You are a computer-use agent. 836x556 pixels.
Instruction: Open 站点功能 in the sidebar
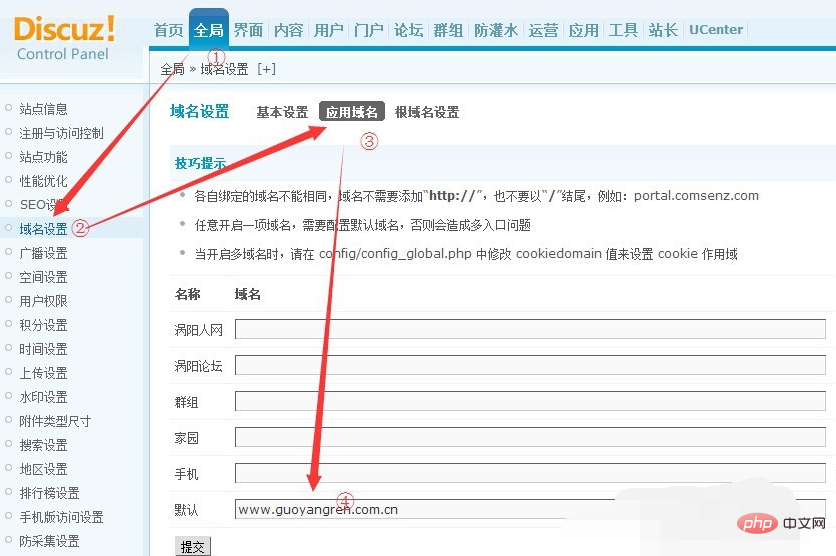pyautogui.click(x=43, y=157)
